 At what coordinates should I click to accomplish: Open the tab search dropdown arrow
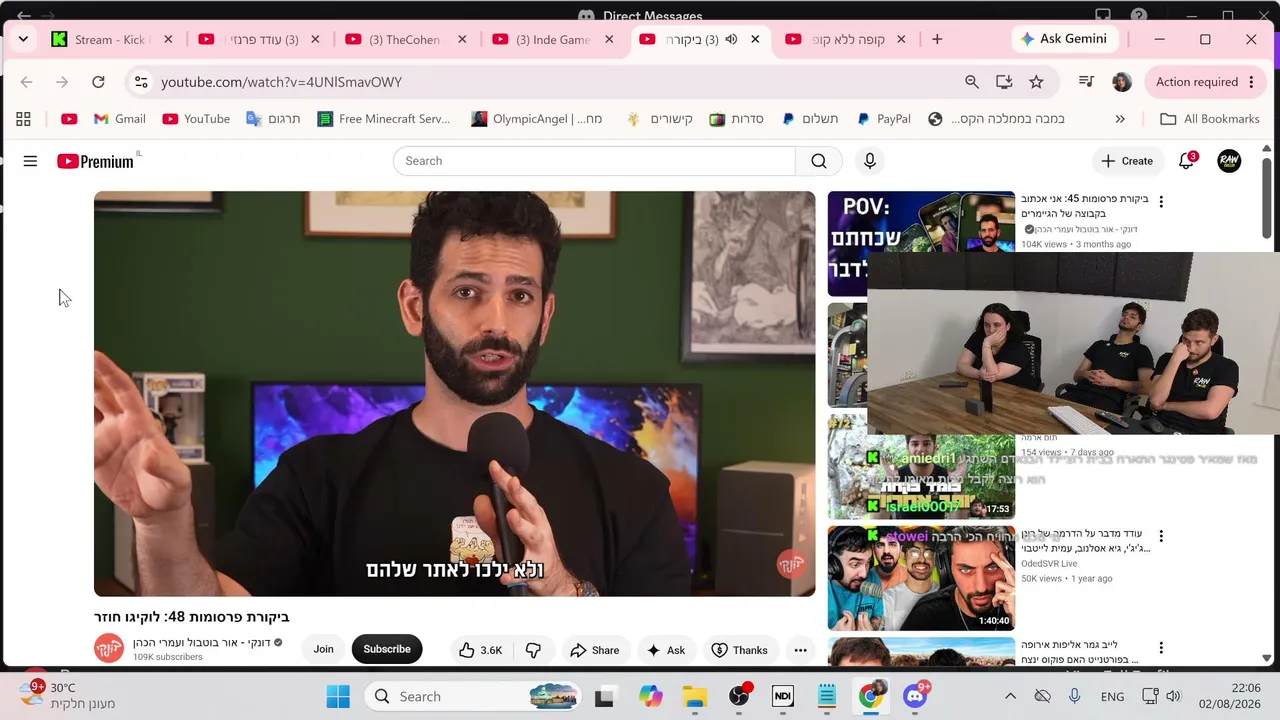[23, 39]
